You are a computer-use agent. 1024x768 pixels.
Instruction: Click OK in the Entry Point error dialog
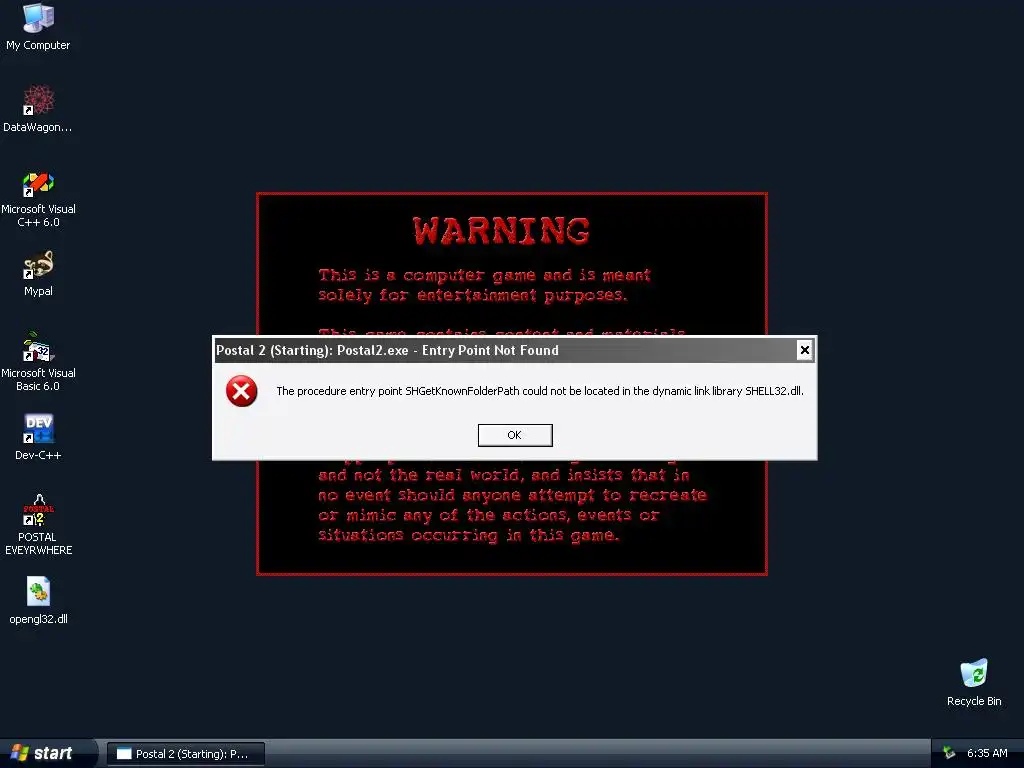(515, 435)
